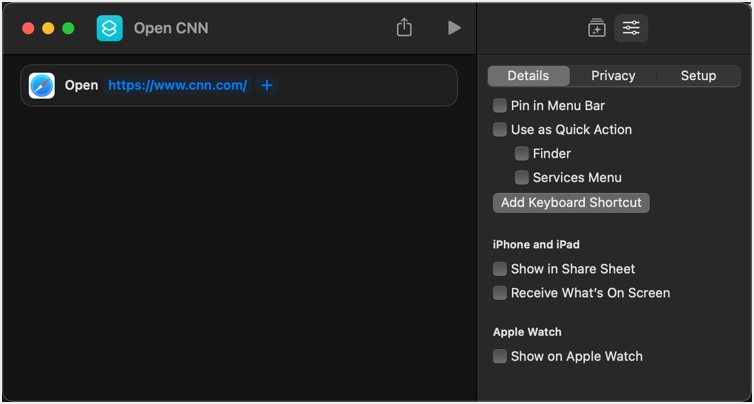Click the Shortcuts app icon in title bar
The height and width of the screenshot is (404, 754).
109,28
